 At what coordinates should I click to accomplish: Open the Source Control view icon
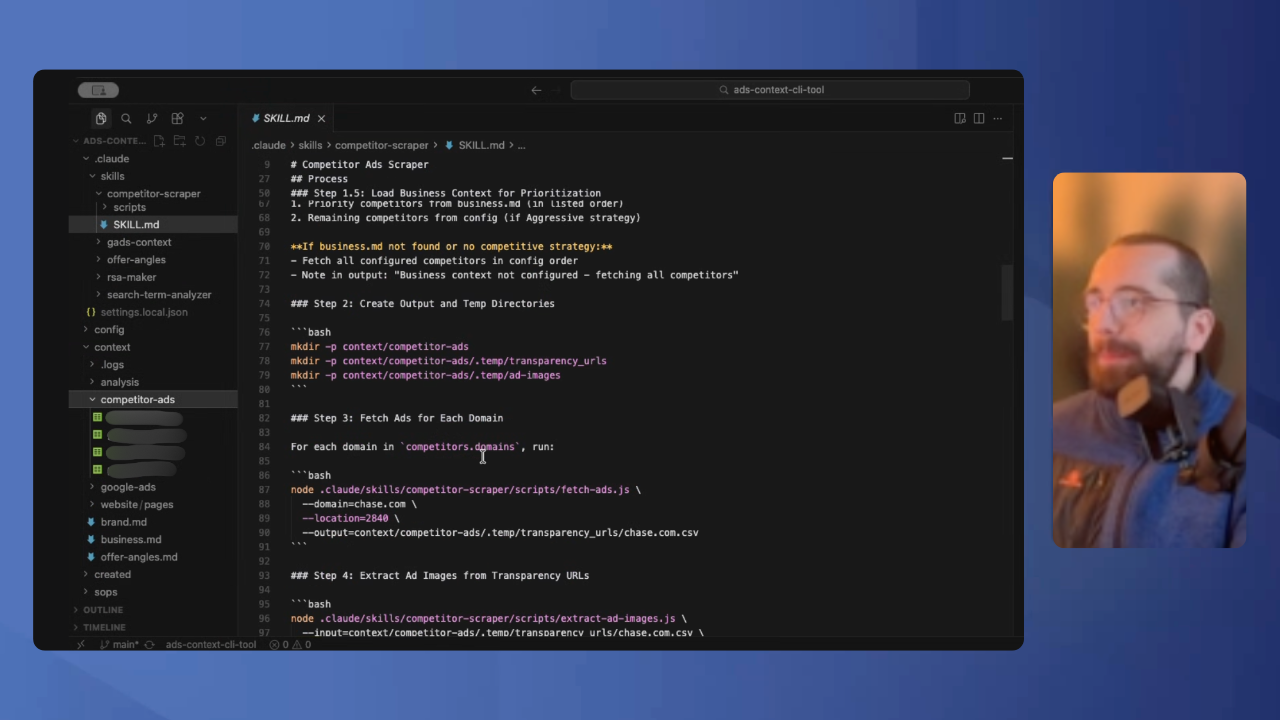click(x=152, y=118)
